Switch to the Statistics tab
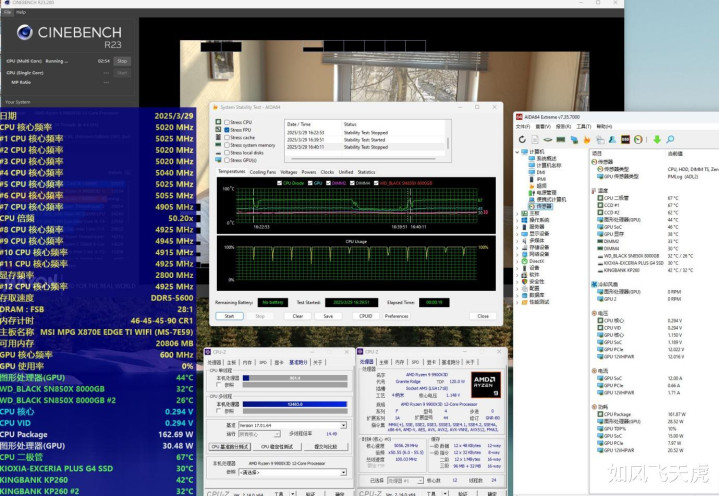The height and width of the screenshot is (496, 719). pyautogui.click(x=366, y=172)
